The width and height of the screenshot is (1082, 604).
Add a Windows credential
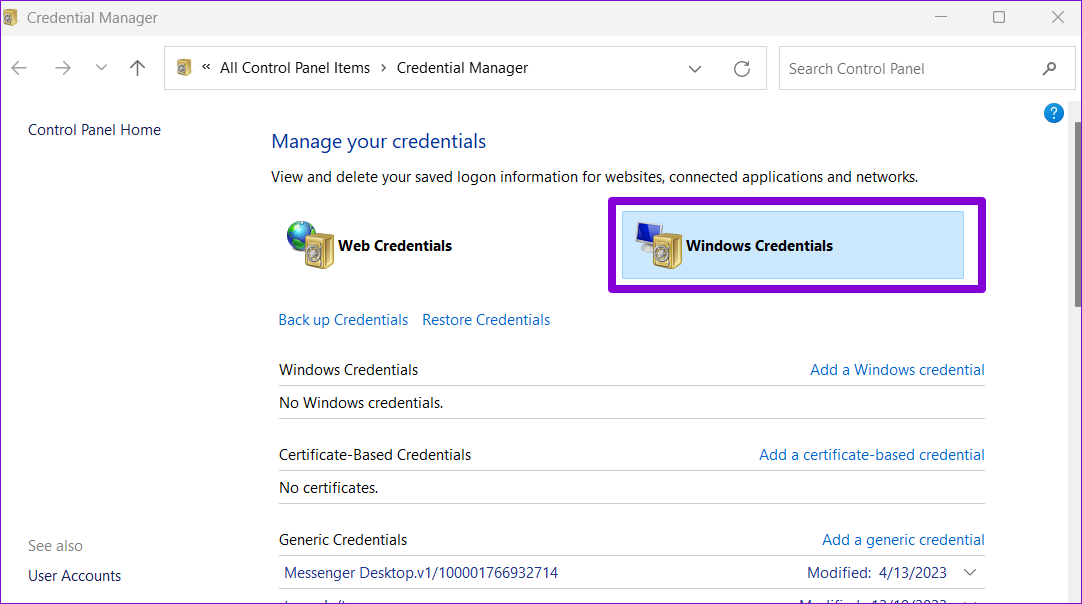click(897, 369)
